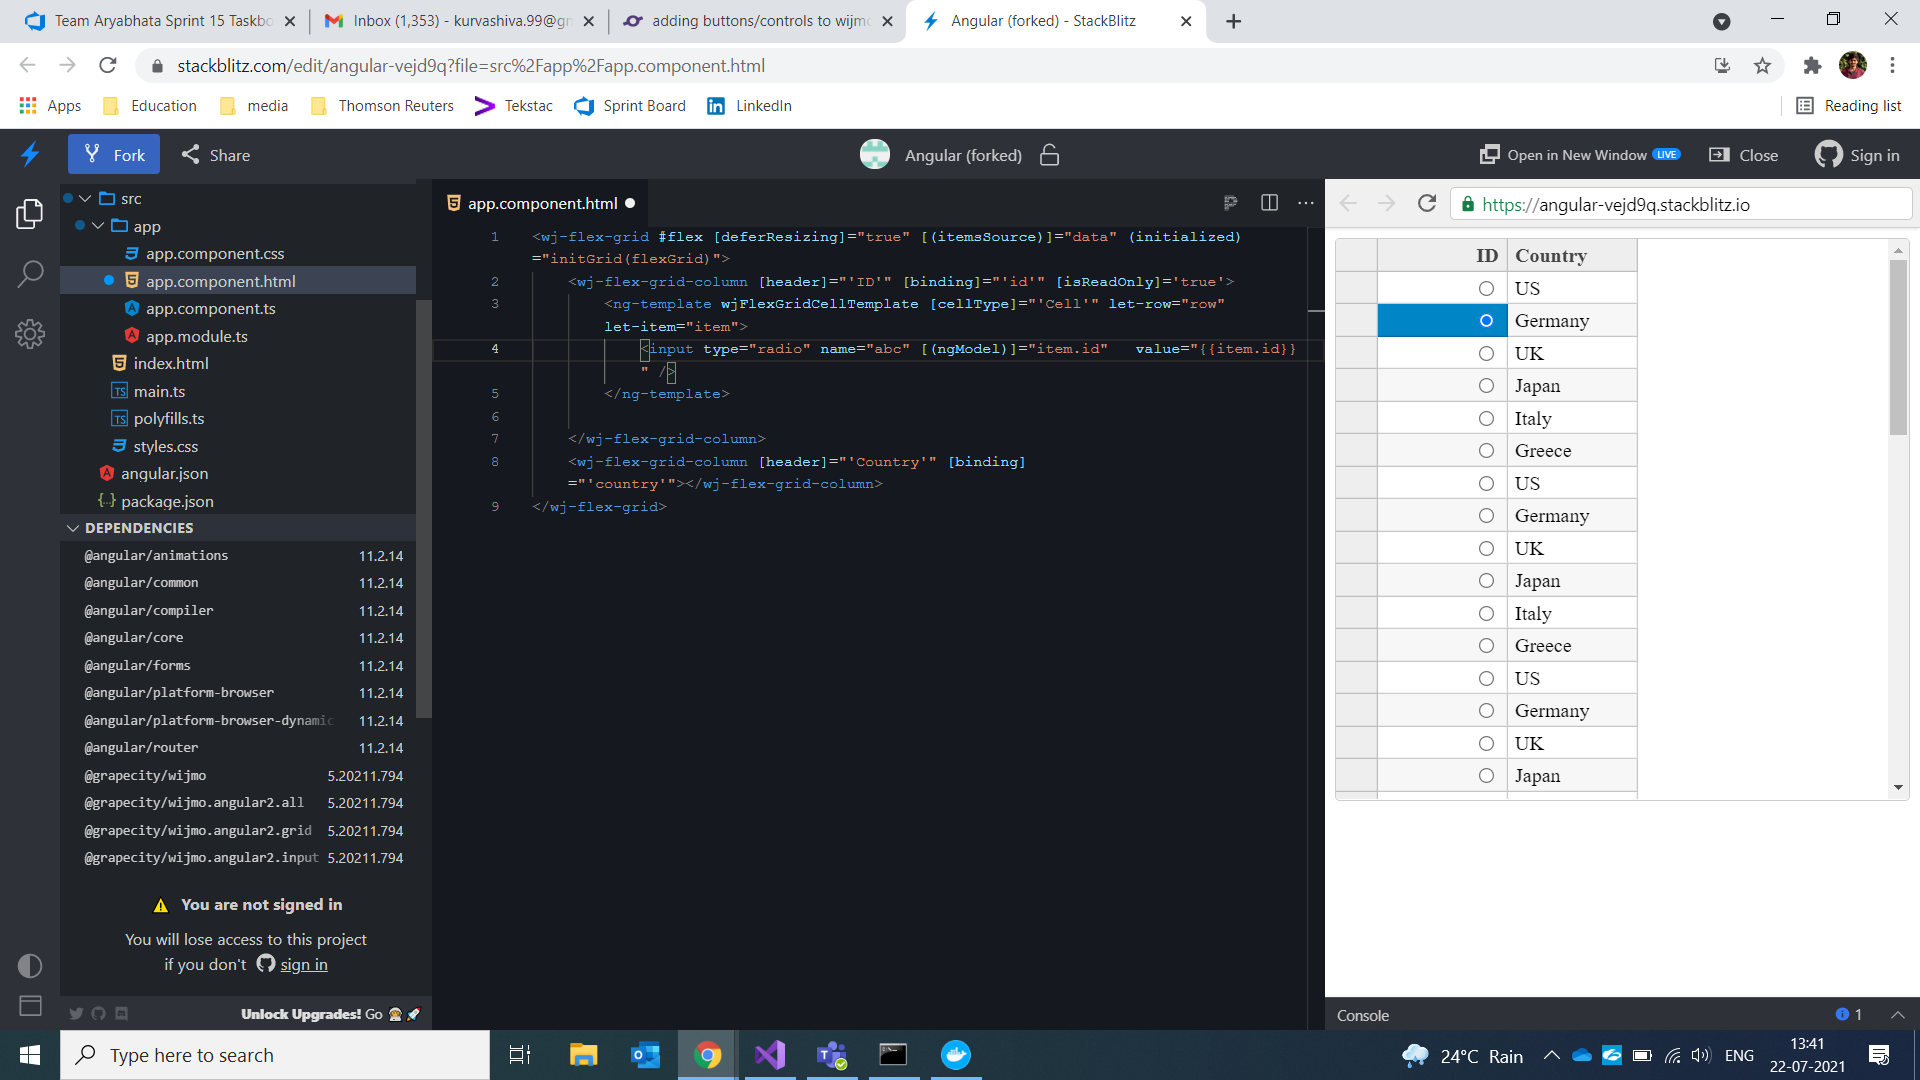Image resolution: width=1920 pixels, height=1080 pixels.
Task: Open Visual Studio from taskbar
Action: (x=770, y=1055)
